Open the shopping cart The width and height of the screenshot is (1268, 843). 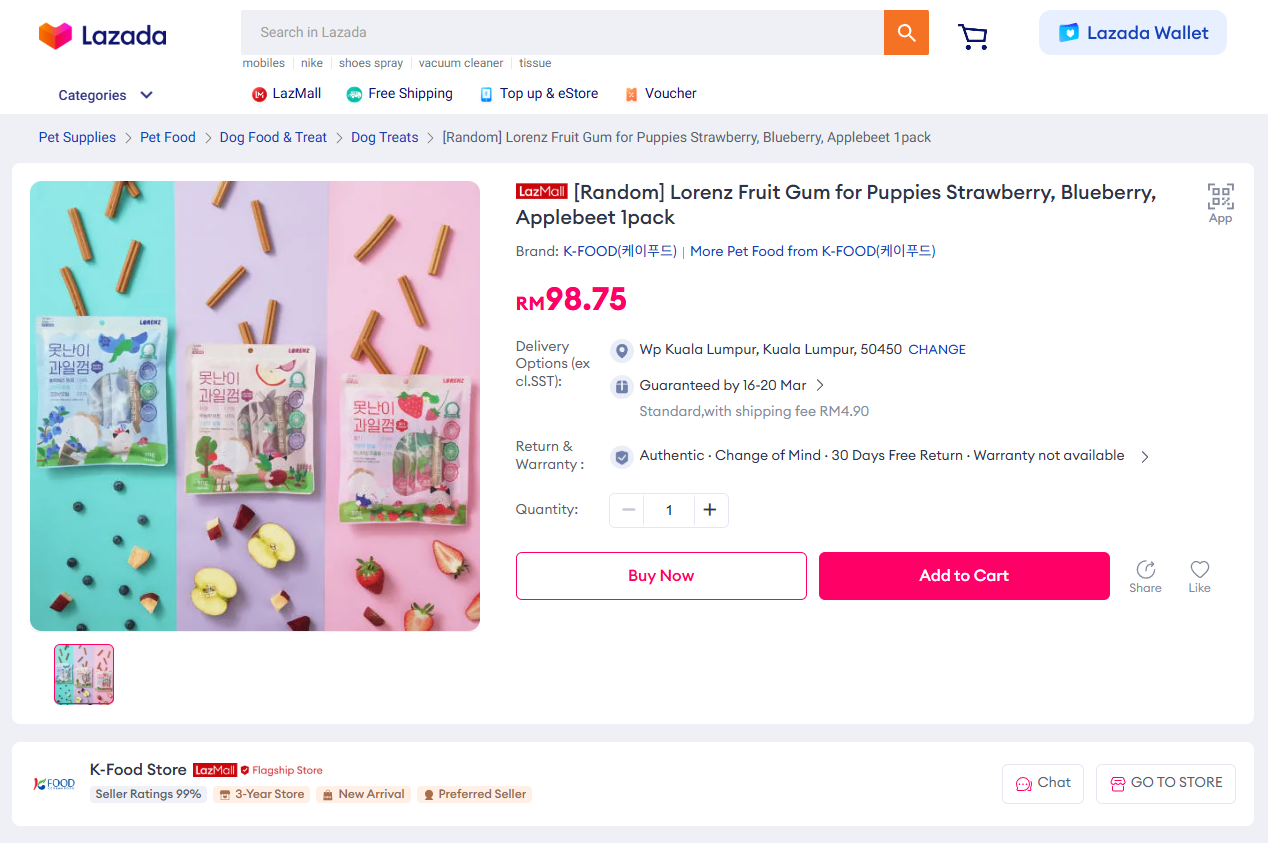[972, 37]
